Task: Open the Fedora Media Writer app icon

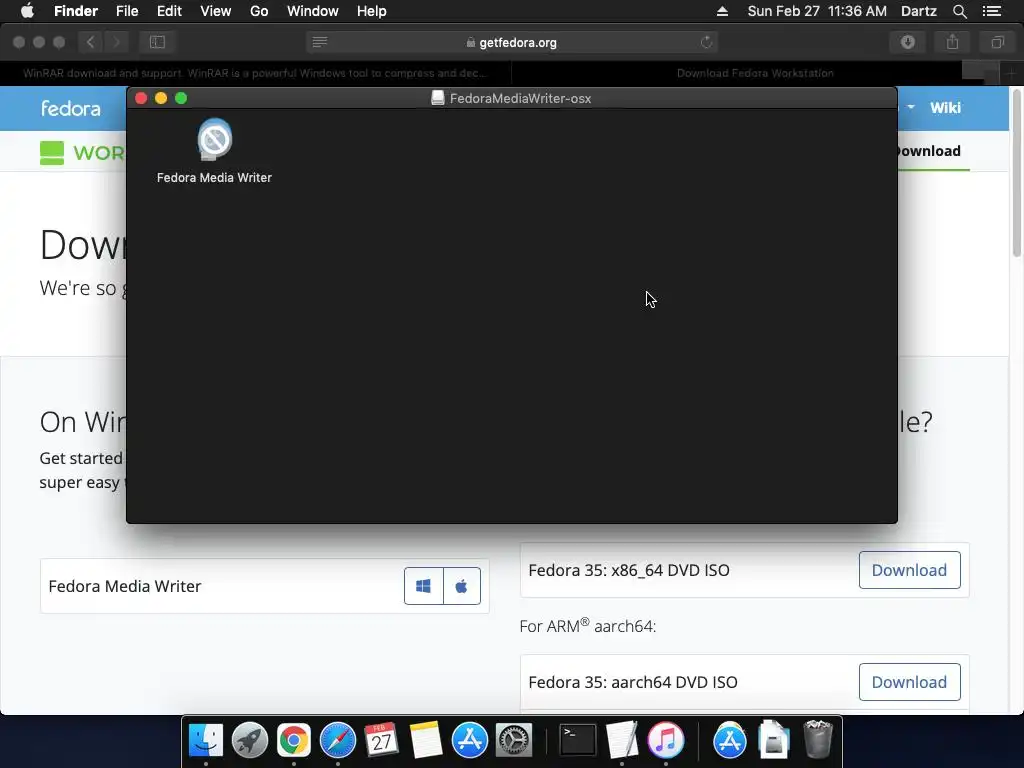Action: 214,140
